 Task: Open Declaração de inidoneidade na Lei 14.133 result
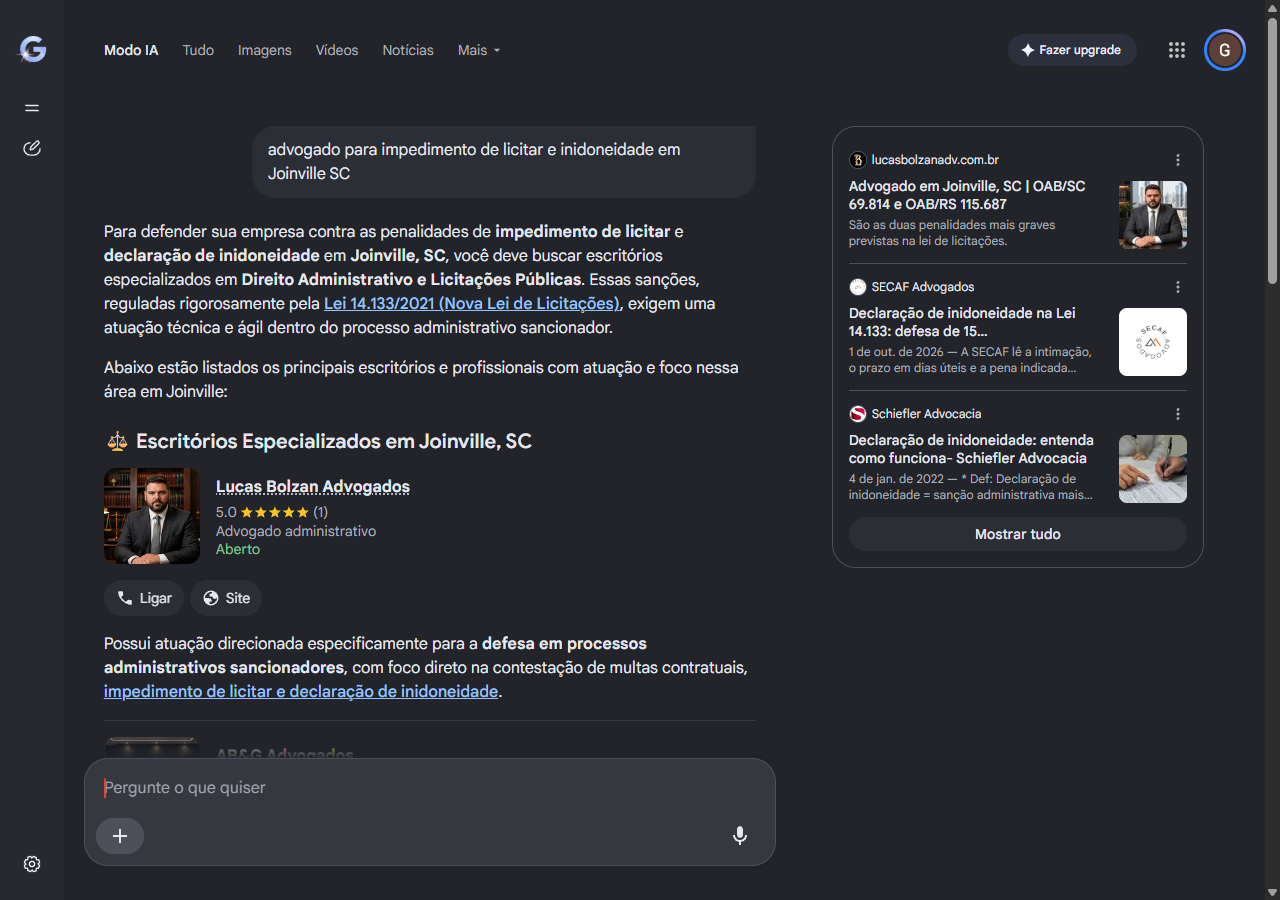962,322
